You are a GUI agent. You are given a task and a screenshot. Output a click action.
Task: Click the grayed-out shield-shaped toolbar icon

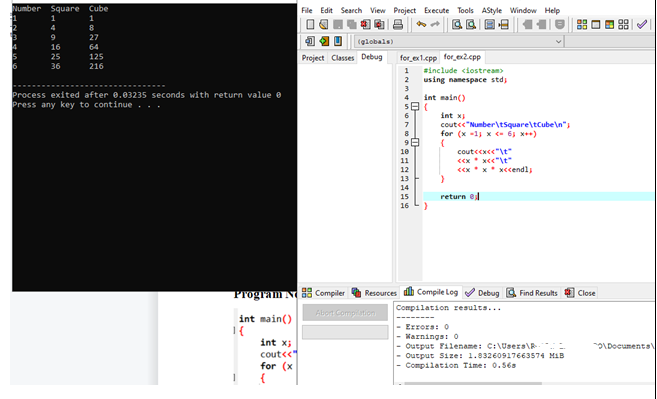[x=559, y=24]
